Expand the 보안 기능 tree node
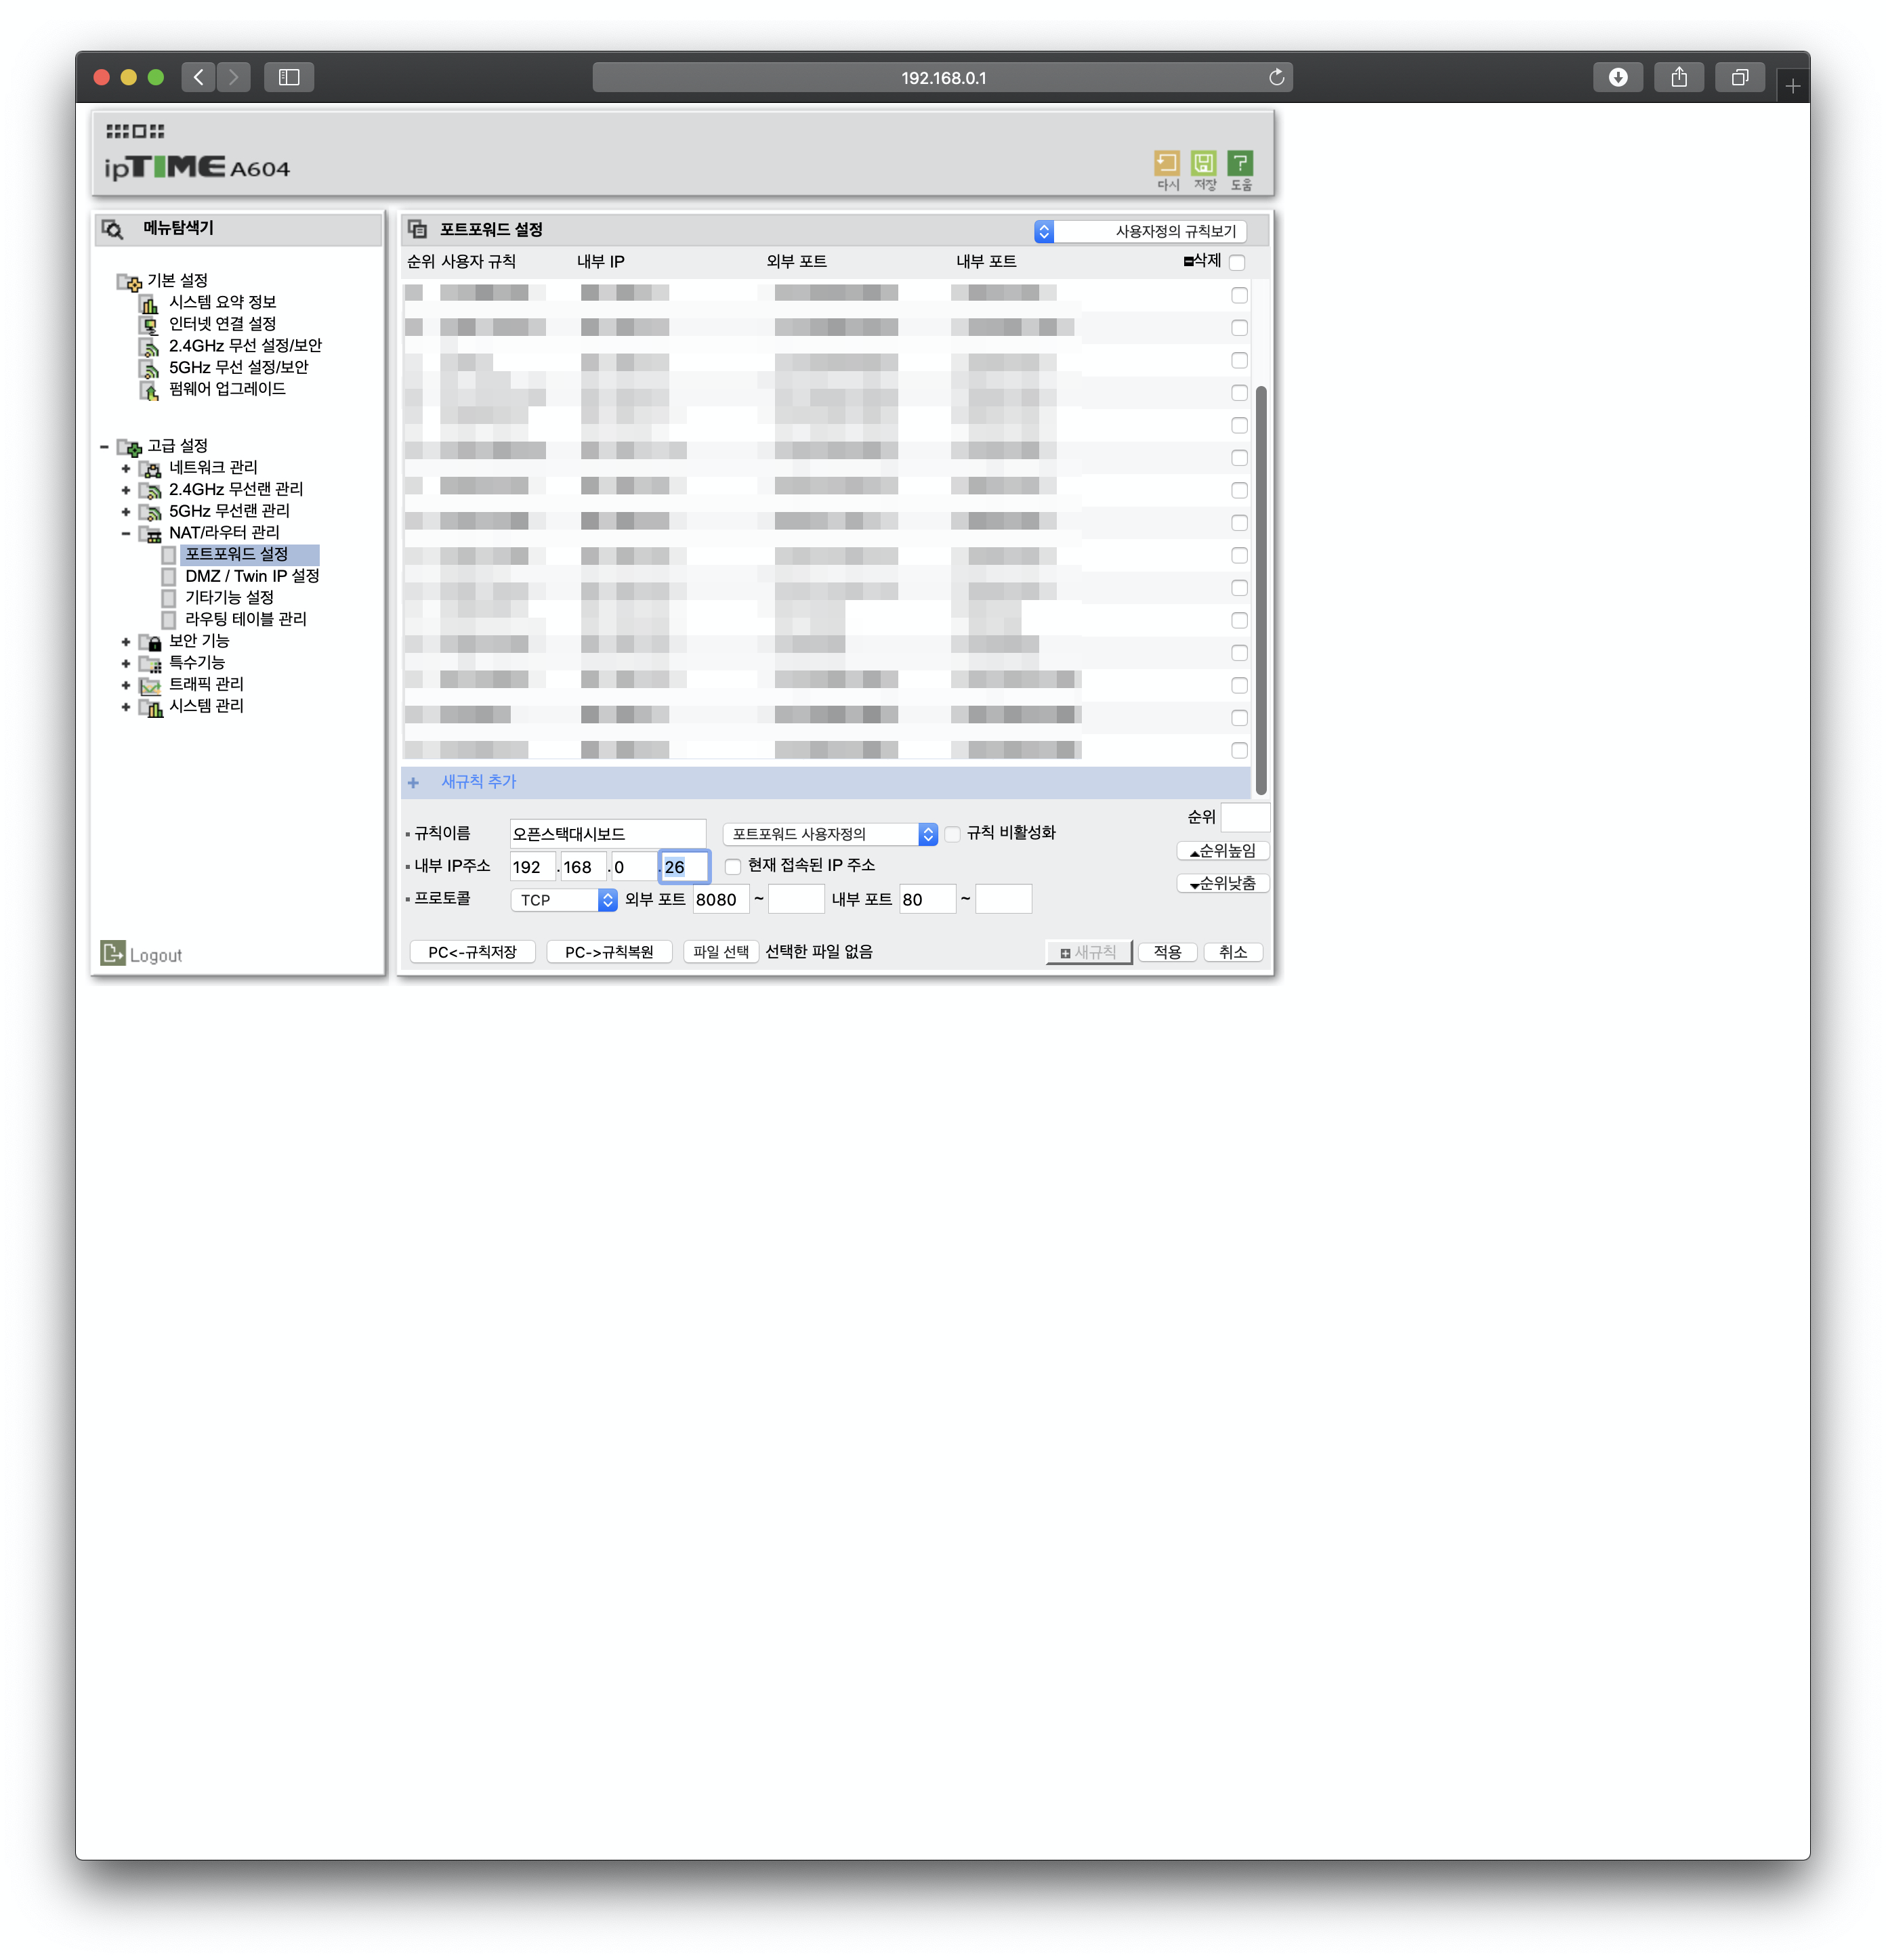Viewport: 1886px width, 1960px height. [x=126, y=642]
